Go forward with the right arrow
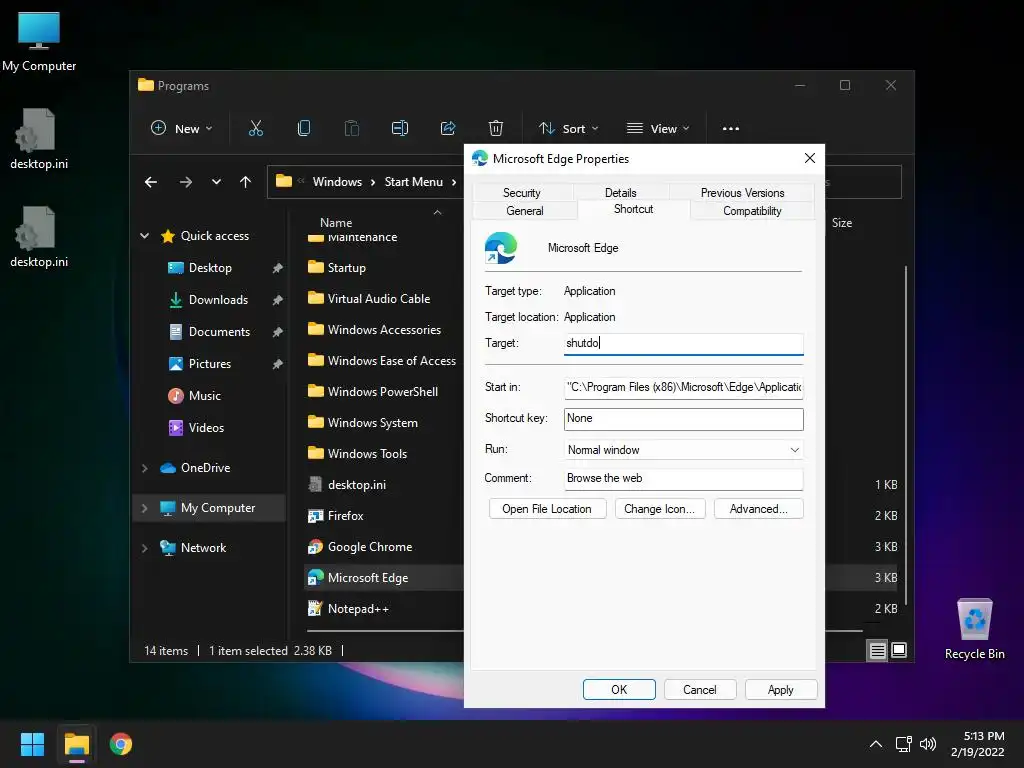Image resolution: width=1024 pixels, height=768 pixels. (186, 182)
